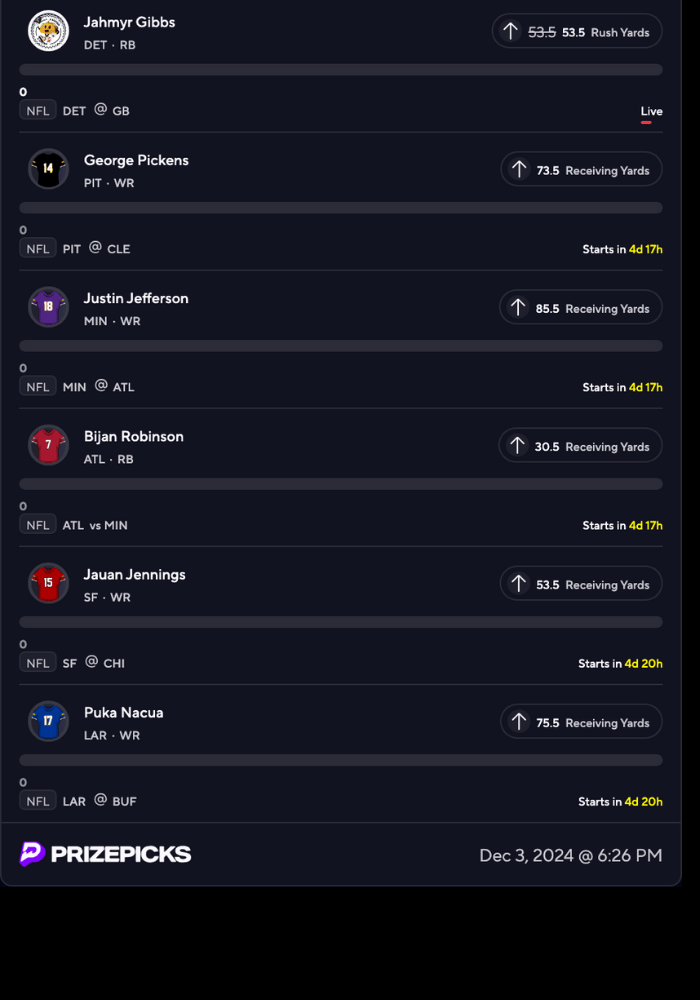Toggle Bijan Robinson 30.5 Receiving Yards pick
Viewport: 700px width, 1000px height.
coord(580,446)
